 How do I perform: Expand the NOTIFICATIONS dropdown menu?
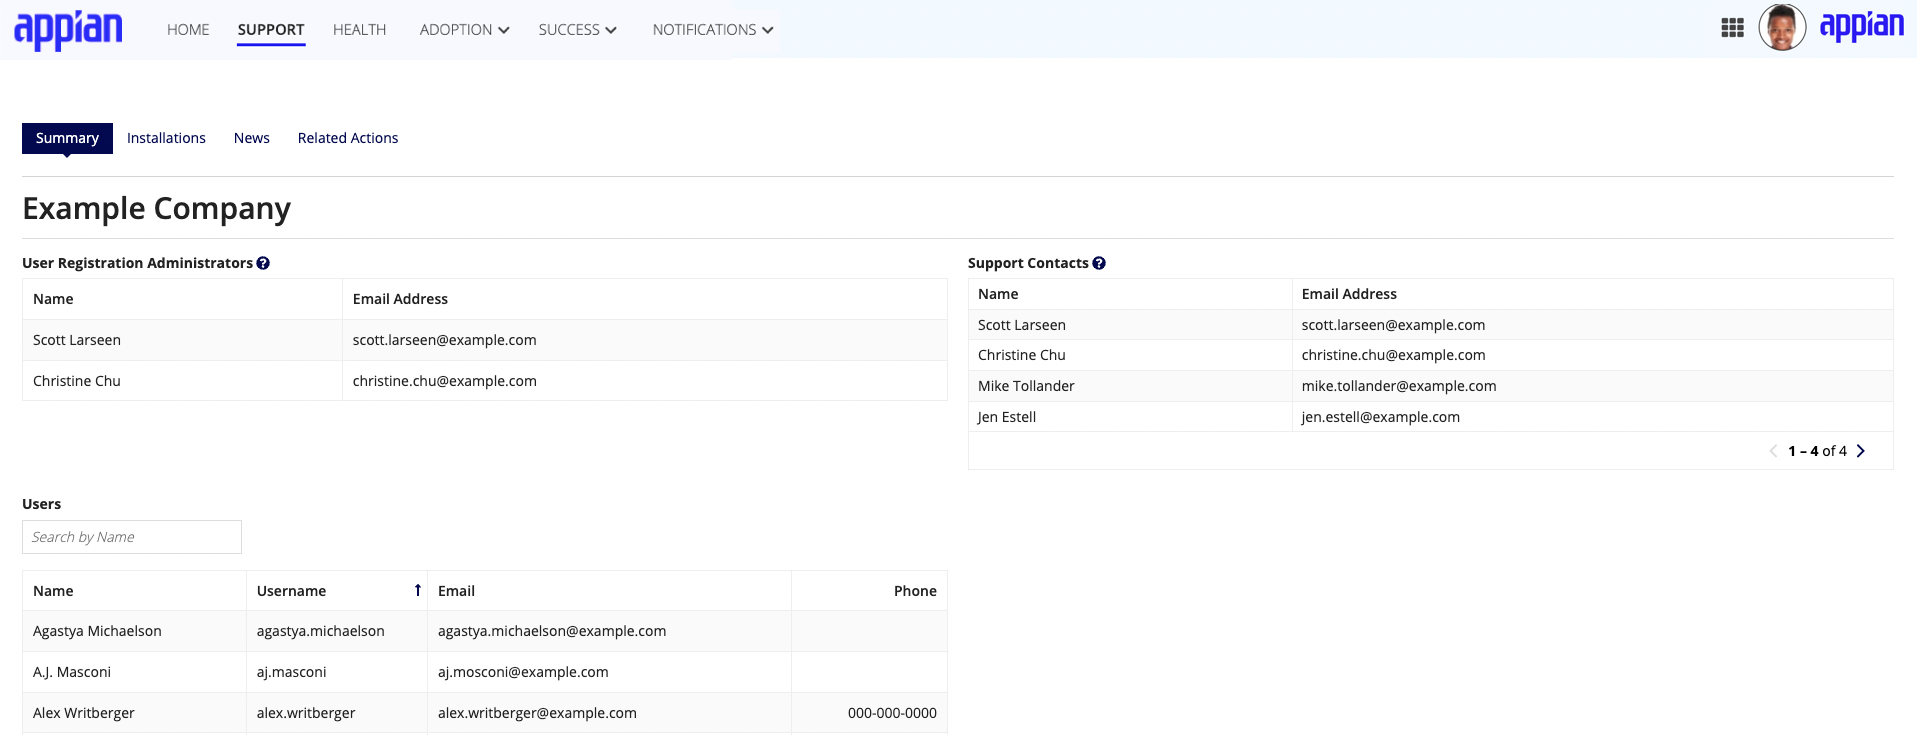click(x=713, y=30)
